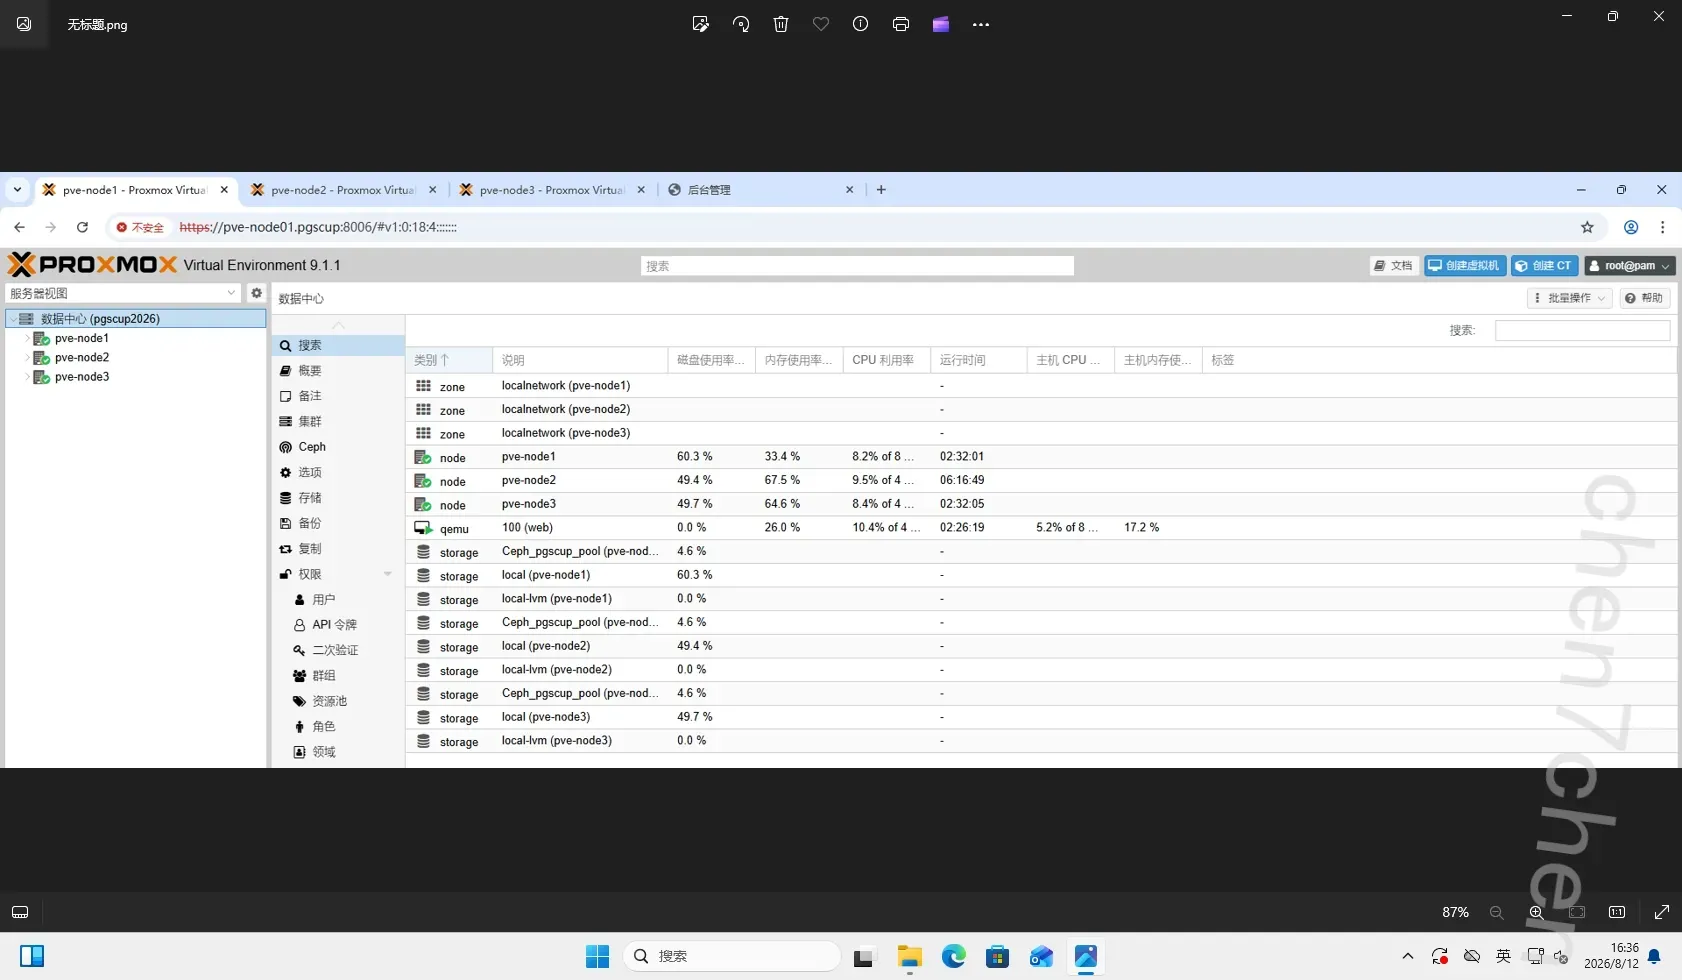Select the 搜索 item in the datacenter menu
The height and width of the screenshot is (980, 1682).
[x=338, y=345]
